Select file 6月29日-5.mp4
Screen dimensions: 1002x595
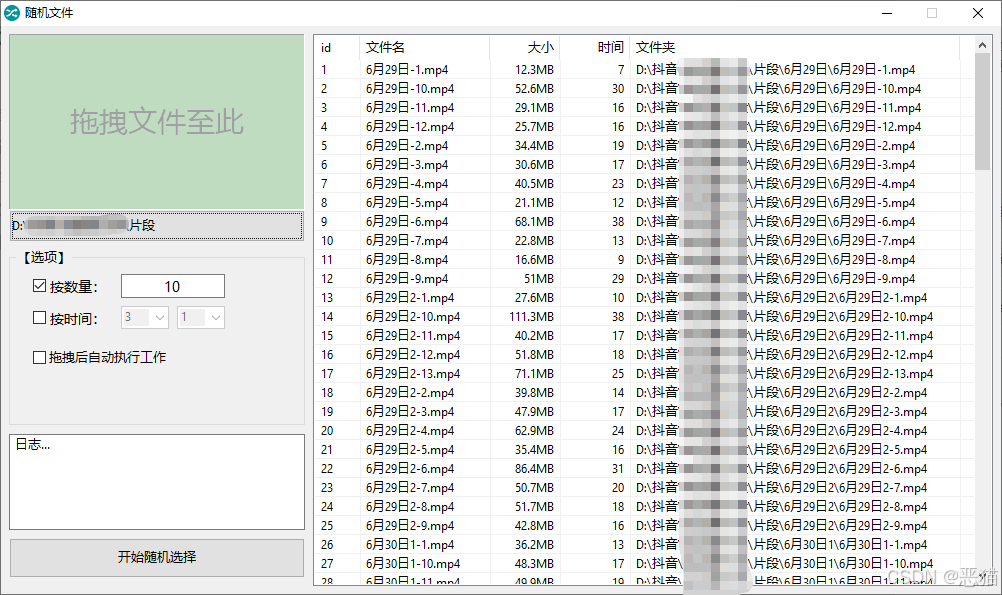tap(407, 203)
